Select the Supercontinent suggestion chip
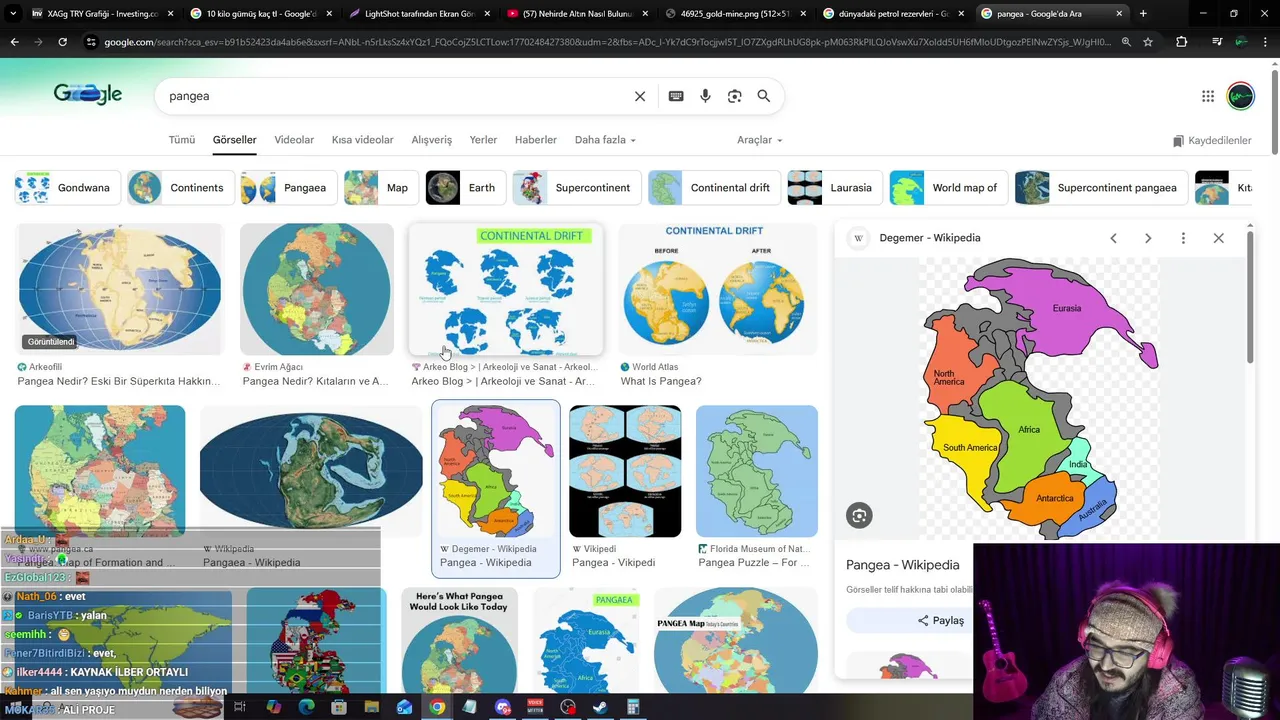Viewport: 1280px width, 720px height. [x=577, y=188]
